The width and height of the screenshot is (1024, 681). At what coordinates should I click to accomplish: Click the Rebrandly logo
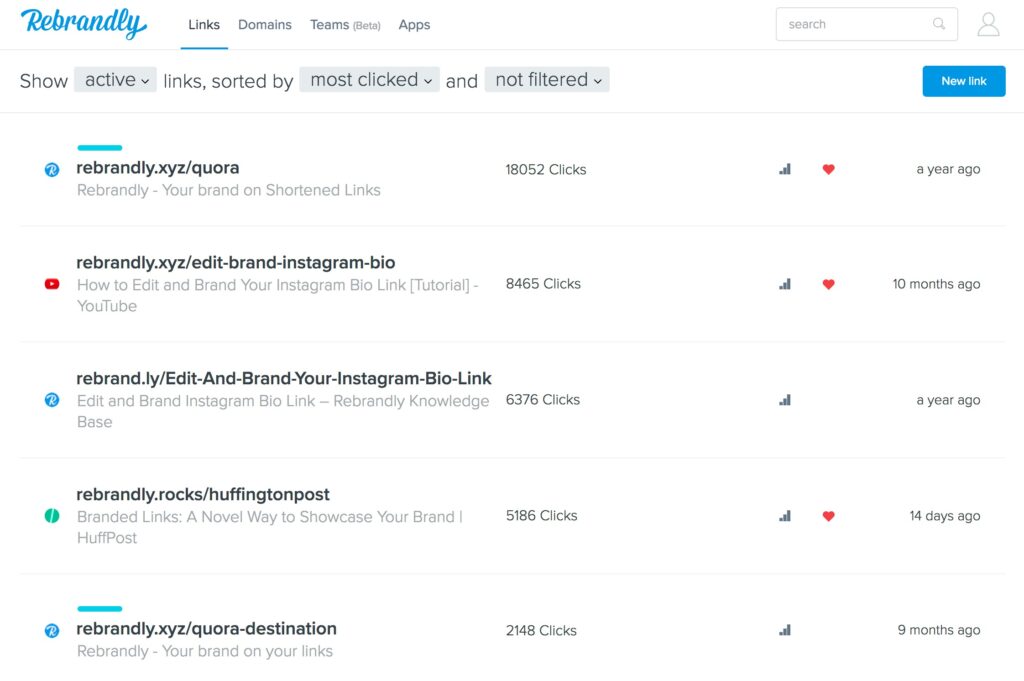click(x=83, y=24)
